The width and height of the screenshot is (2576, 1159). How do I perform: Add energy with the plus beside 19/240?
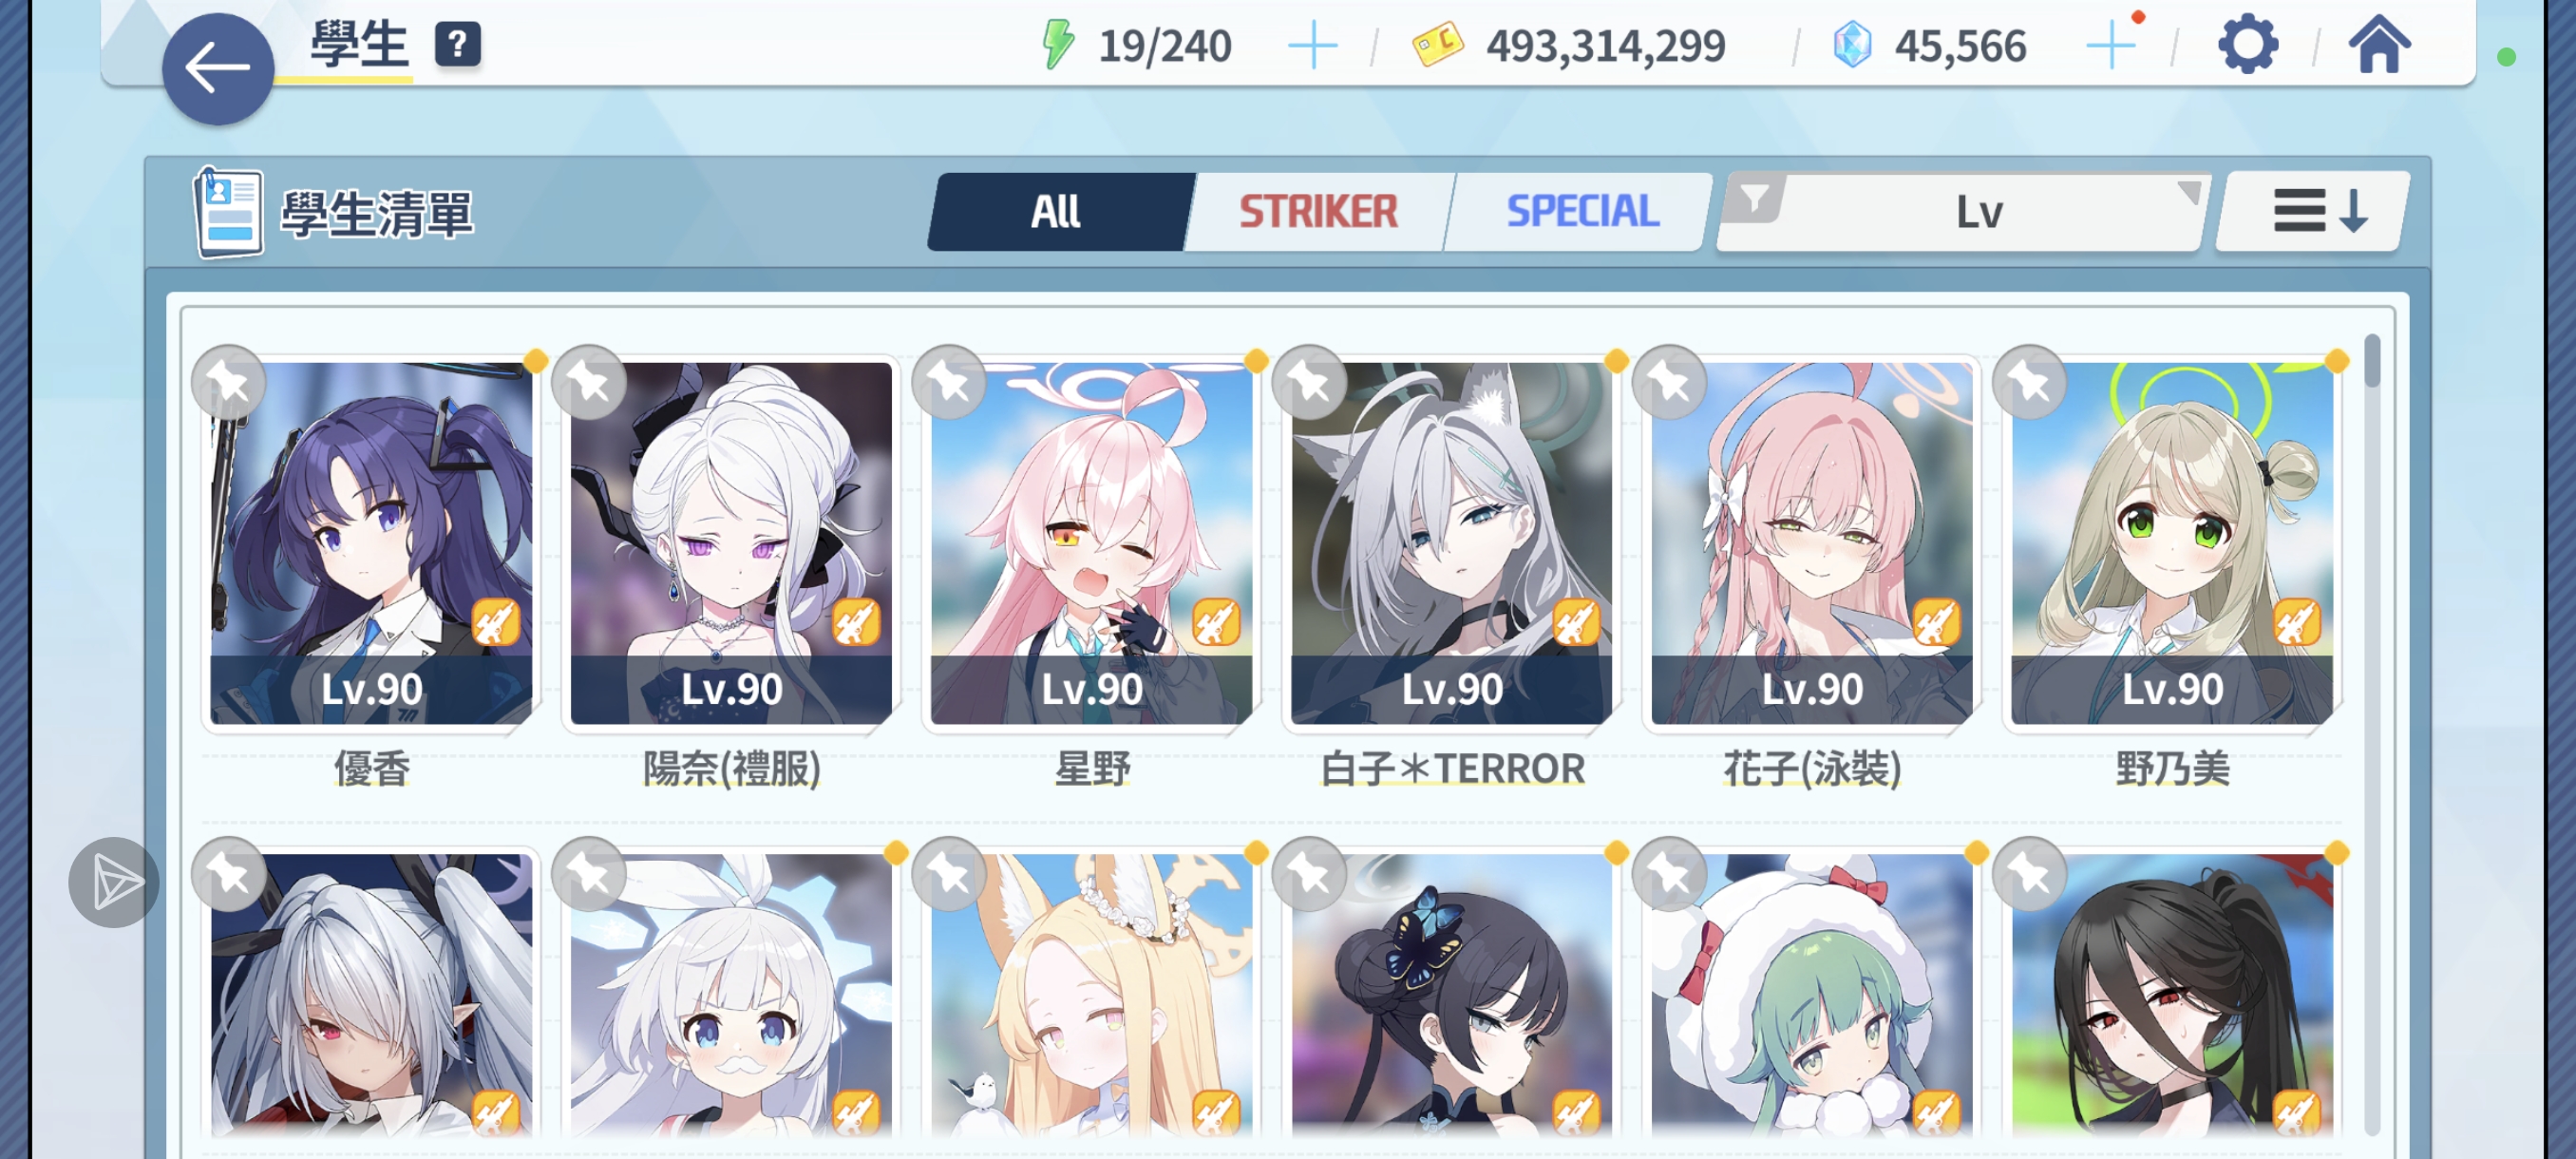(1312, 46)
